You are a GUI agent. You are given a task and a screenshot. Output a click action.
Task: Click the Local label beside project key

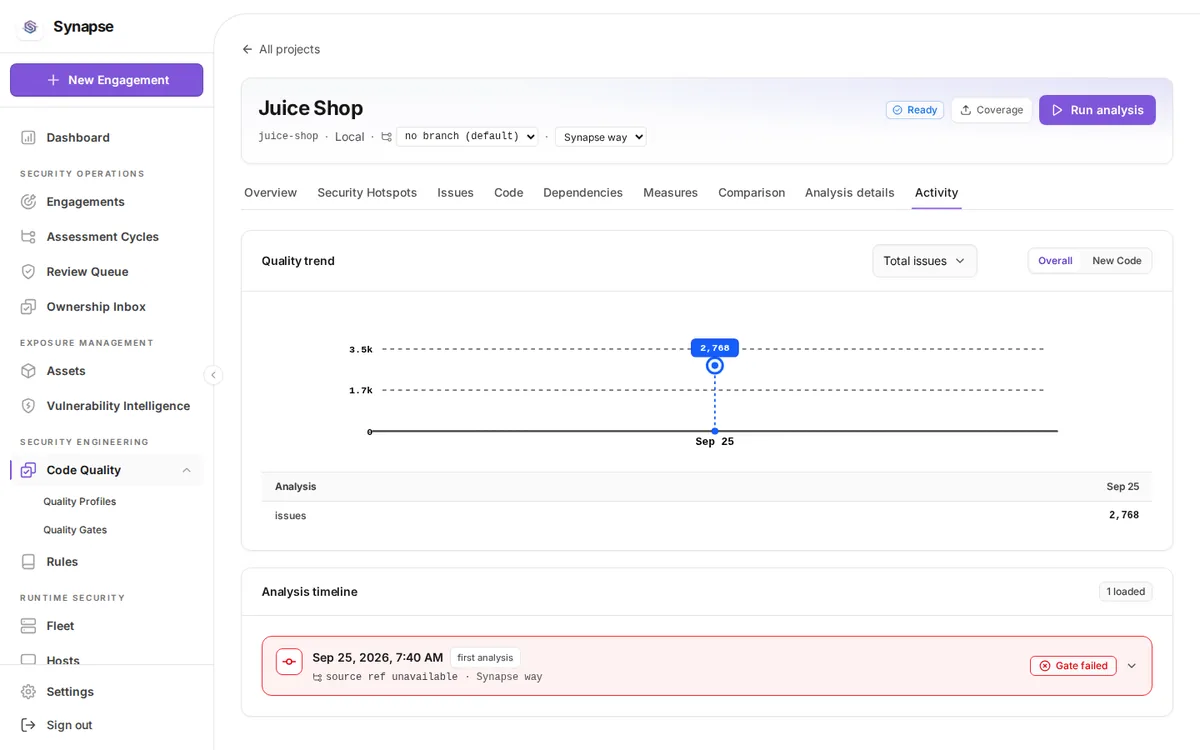[350, 137]
